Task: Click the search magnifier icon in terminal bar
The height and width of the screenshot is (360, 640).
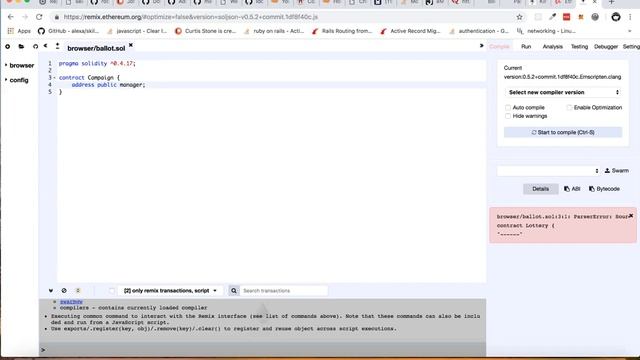Action: click(x=233, y=291)
